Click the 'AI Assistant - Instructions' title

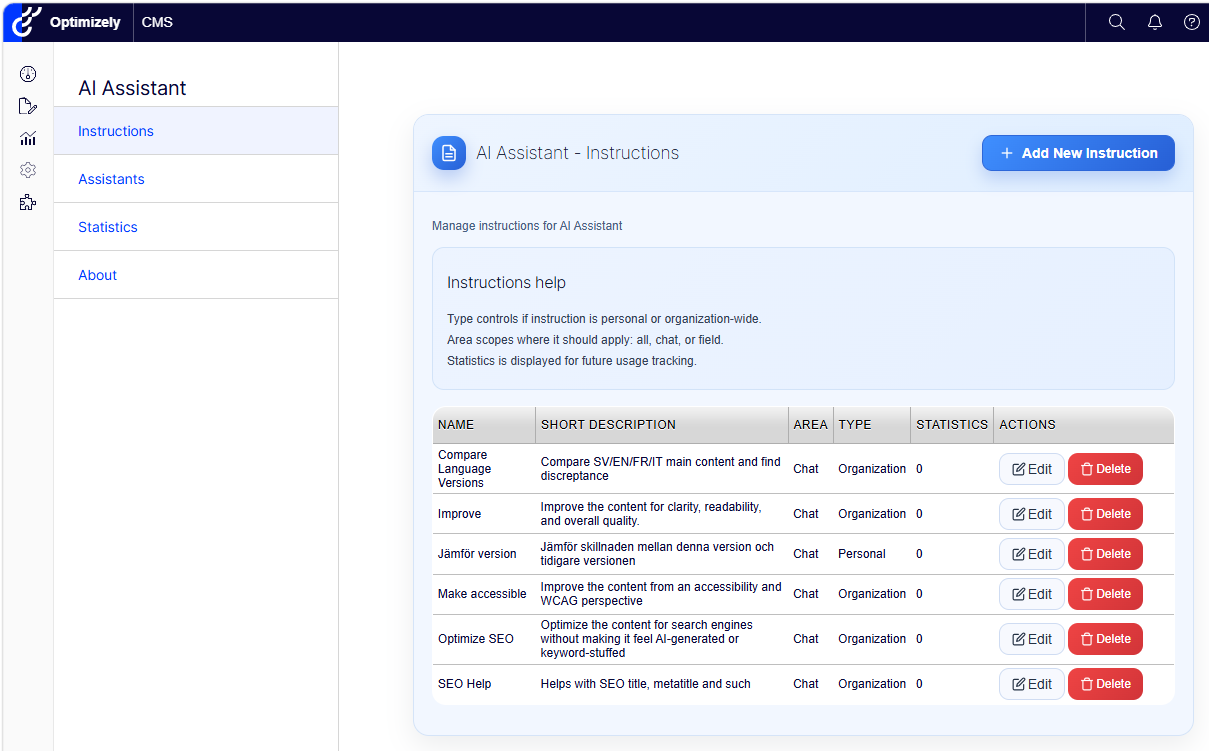[x=577, y=153]
